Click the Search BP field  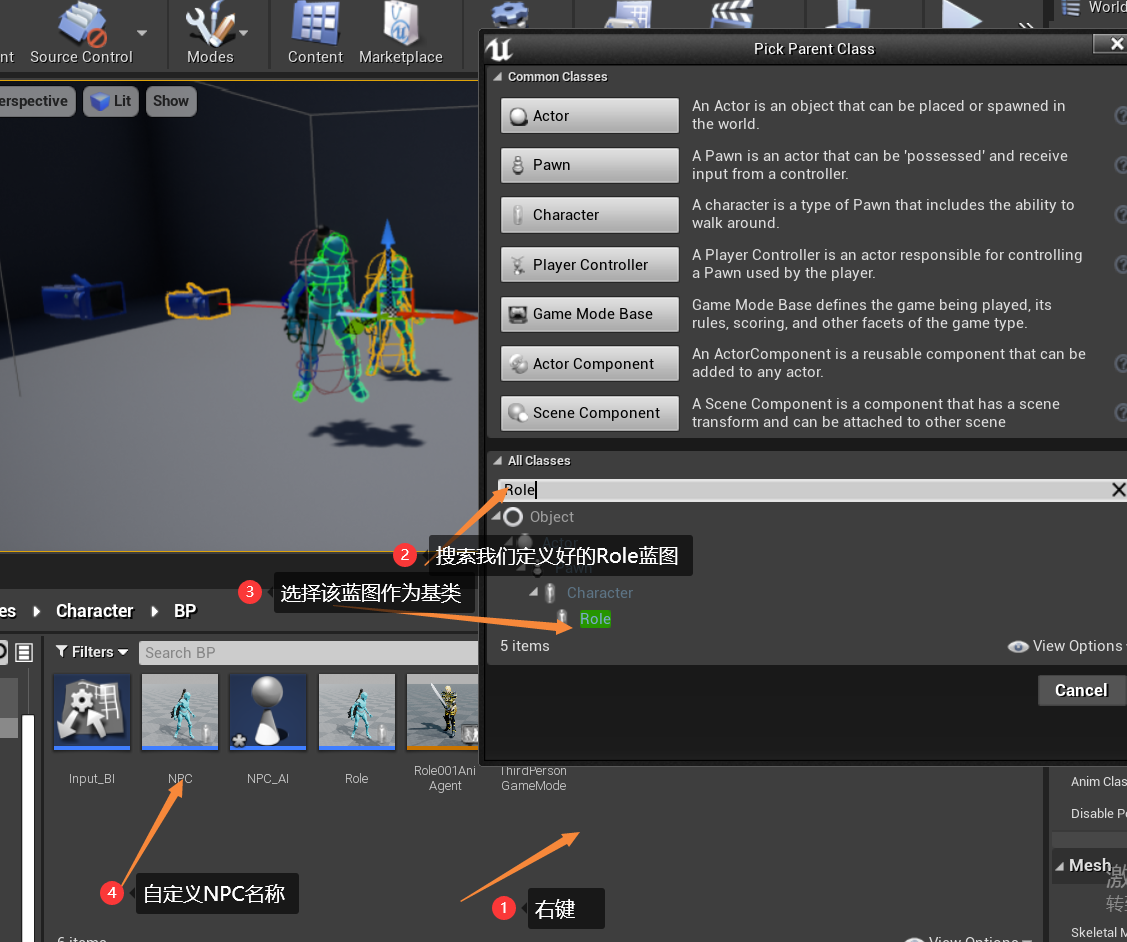pos(308,652)
